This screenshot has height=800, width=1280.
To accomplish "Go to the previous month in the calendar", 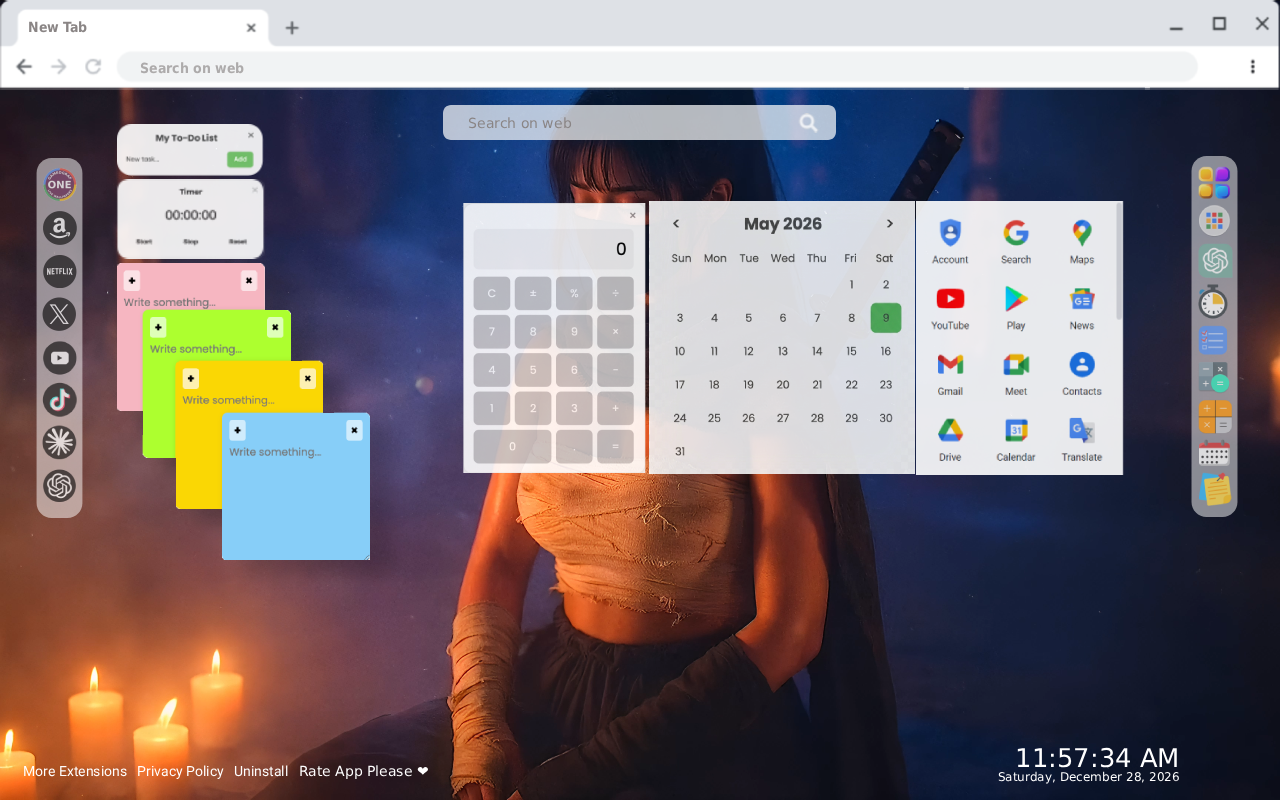I will tap(676, 224).
